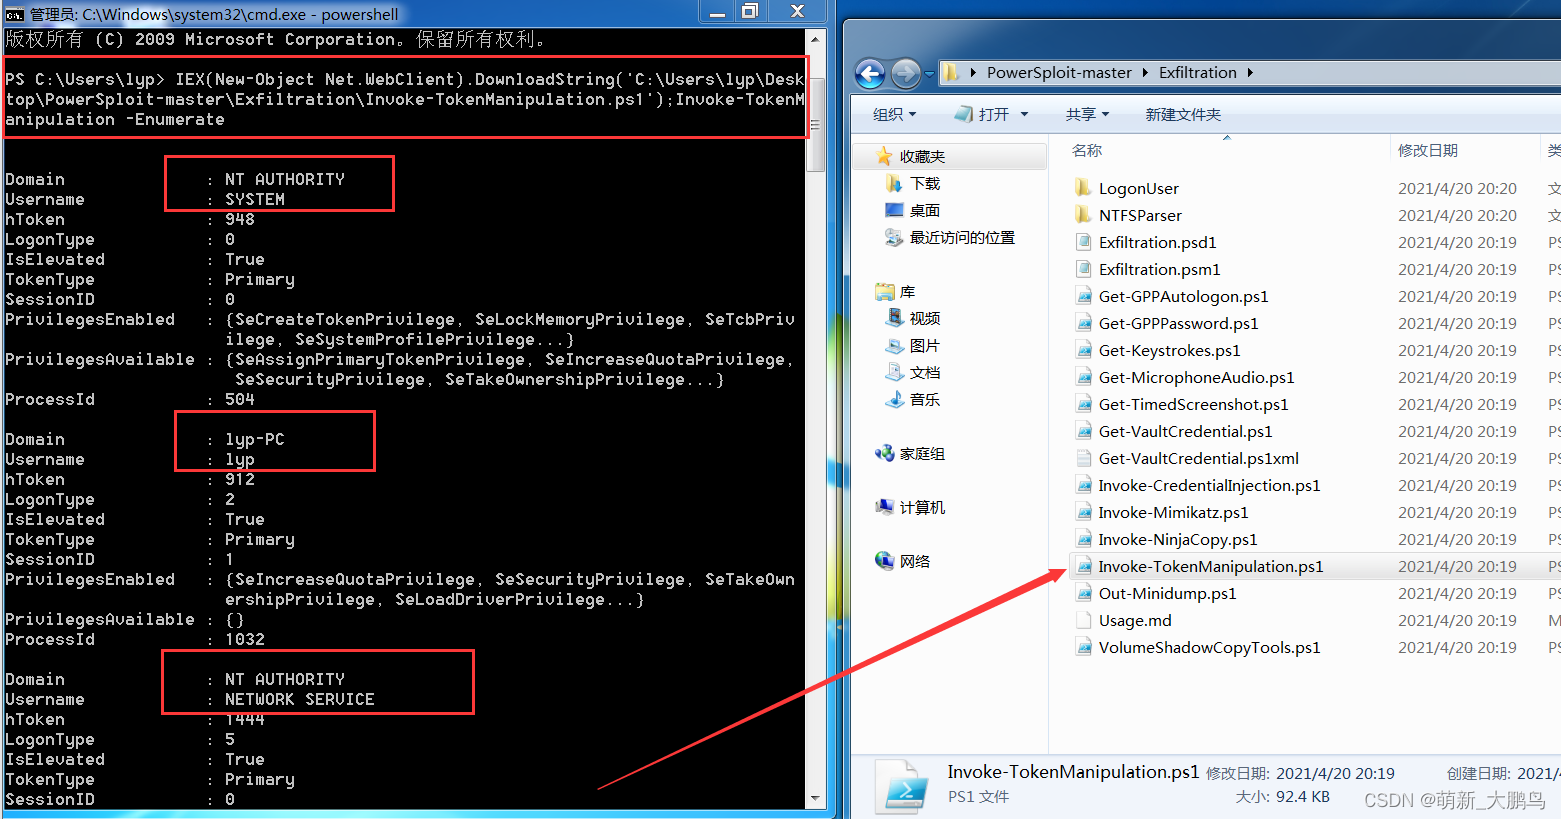Viewport: 1561px width, 819px height.
Task: Open the 组织 toolbar menu
Action: coord(894,115)
